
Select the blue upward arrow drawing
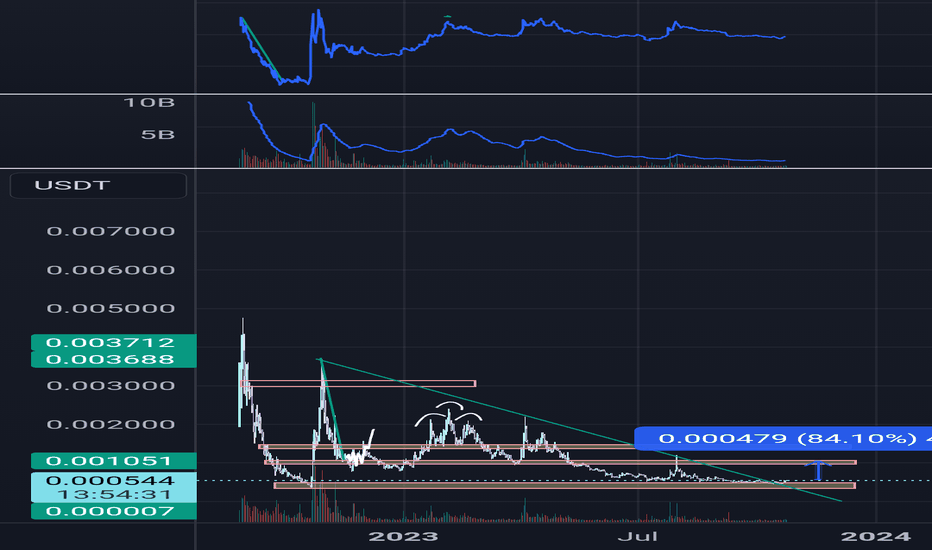tap(818, 470)
